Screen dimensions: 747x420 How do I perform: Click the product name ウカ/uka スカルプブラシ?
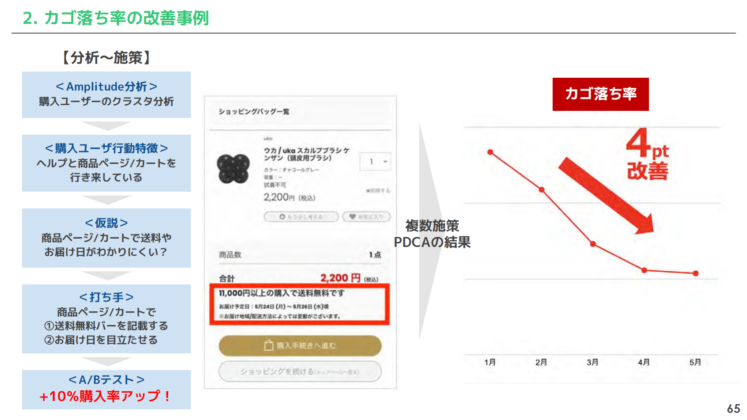(306, 154)
